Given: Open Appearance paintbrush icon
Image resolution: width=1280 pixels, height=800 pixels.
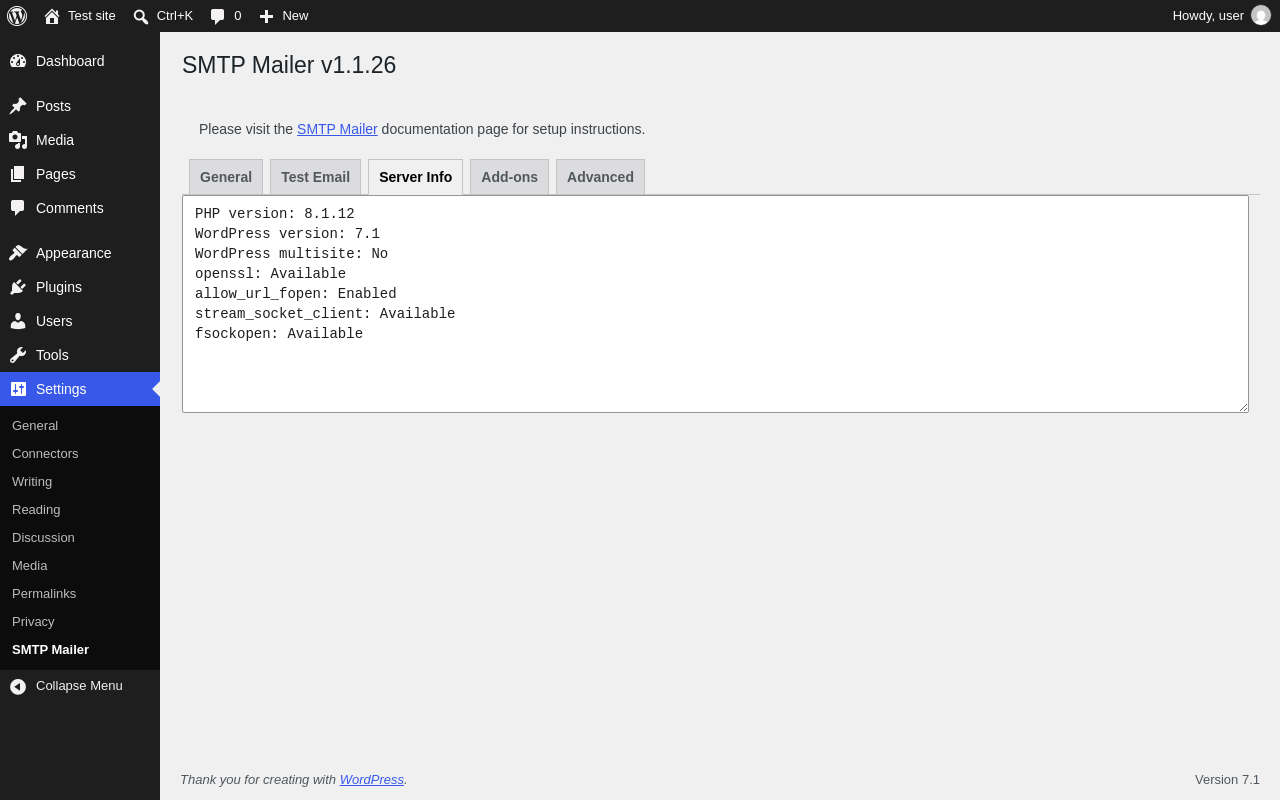Looking at the screenshot, I should click(18, 253).
